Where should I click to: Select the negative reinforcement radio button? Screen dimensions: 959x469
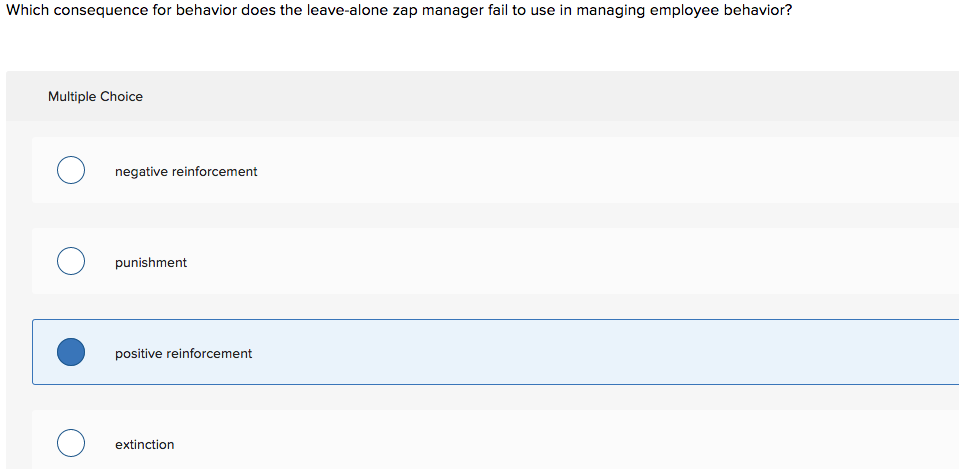[70, 171]
